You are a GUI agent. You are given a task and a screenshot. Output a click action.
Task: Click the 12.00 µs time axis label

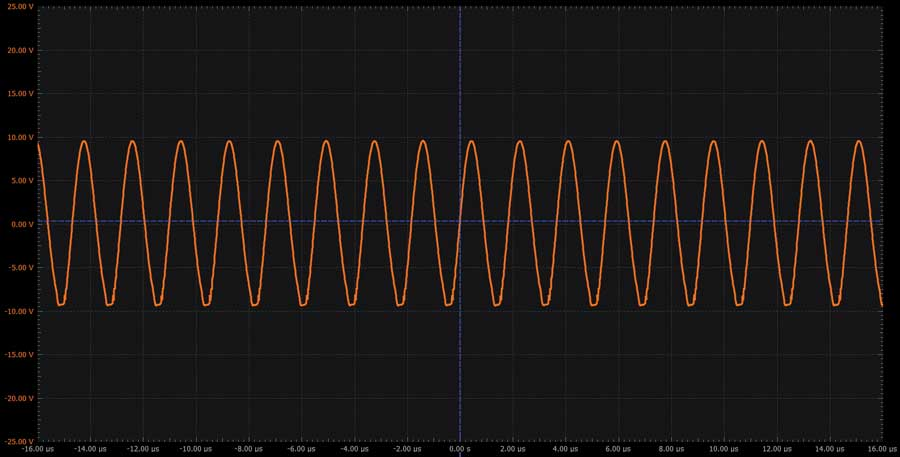click(776, 449)
